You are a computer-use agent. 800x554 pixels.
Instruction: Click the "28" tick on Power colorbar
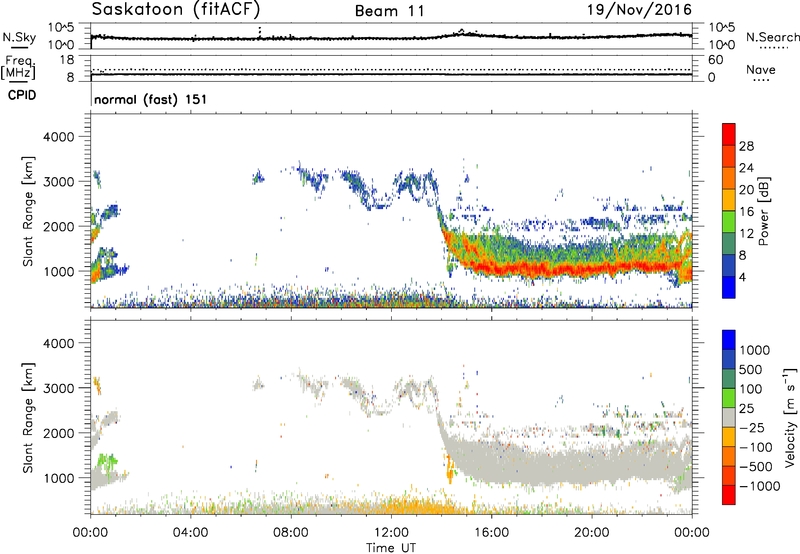coord(746,146)
